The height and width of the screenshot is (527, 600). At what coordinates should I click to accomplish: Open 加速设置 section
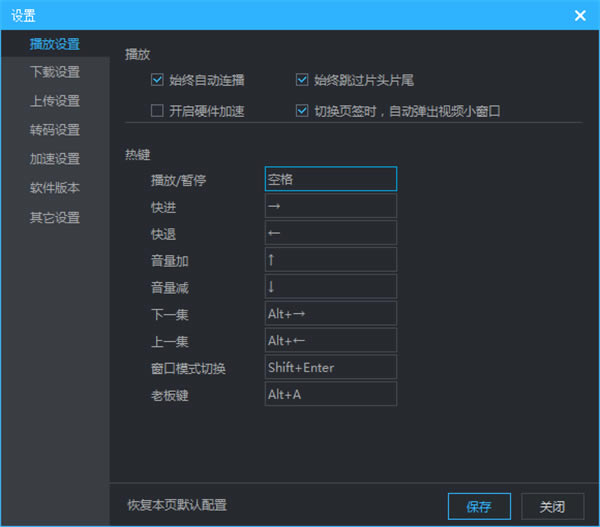point(55,159)
